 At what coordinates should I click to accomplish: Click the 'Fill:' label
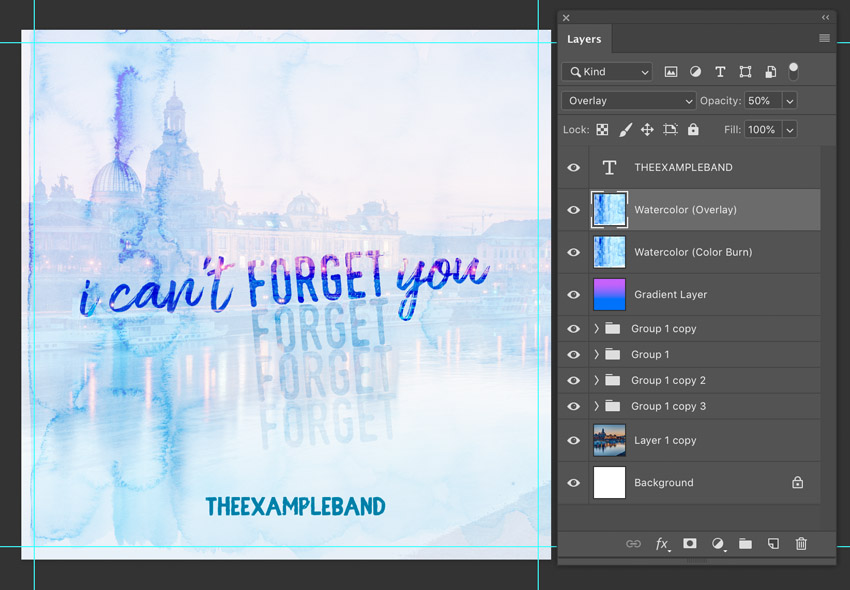pos(732,130)
